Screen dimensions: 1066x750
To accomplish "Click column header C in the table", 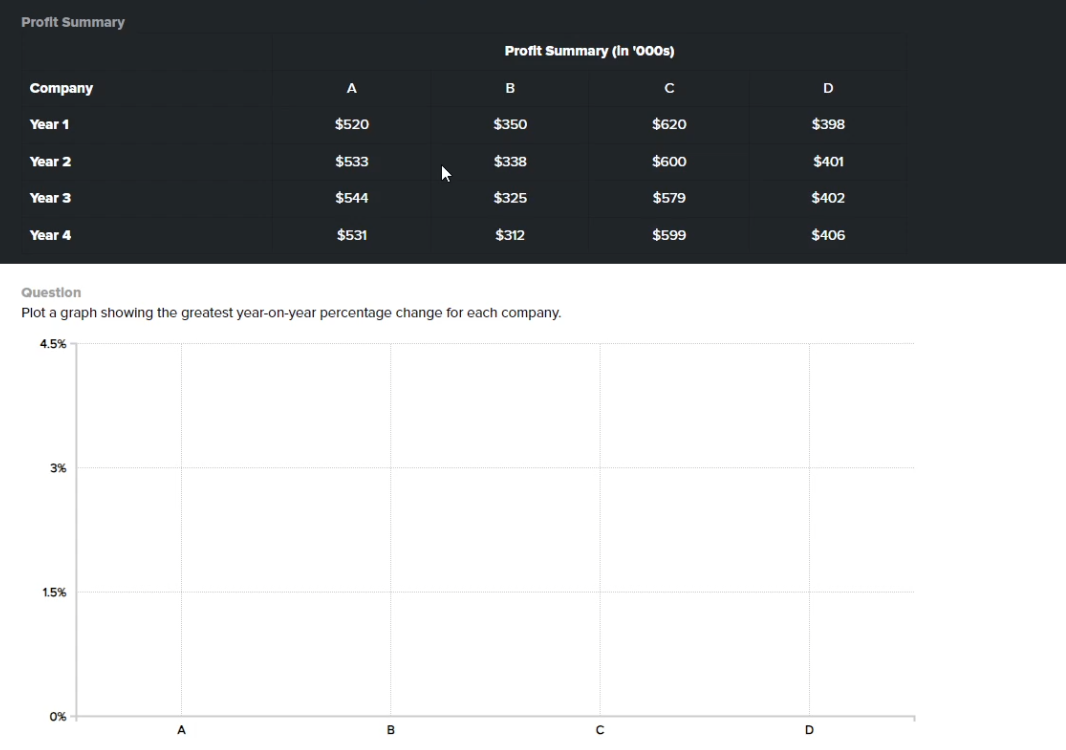I will [x=668, y=88].
